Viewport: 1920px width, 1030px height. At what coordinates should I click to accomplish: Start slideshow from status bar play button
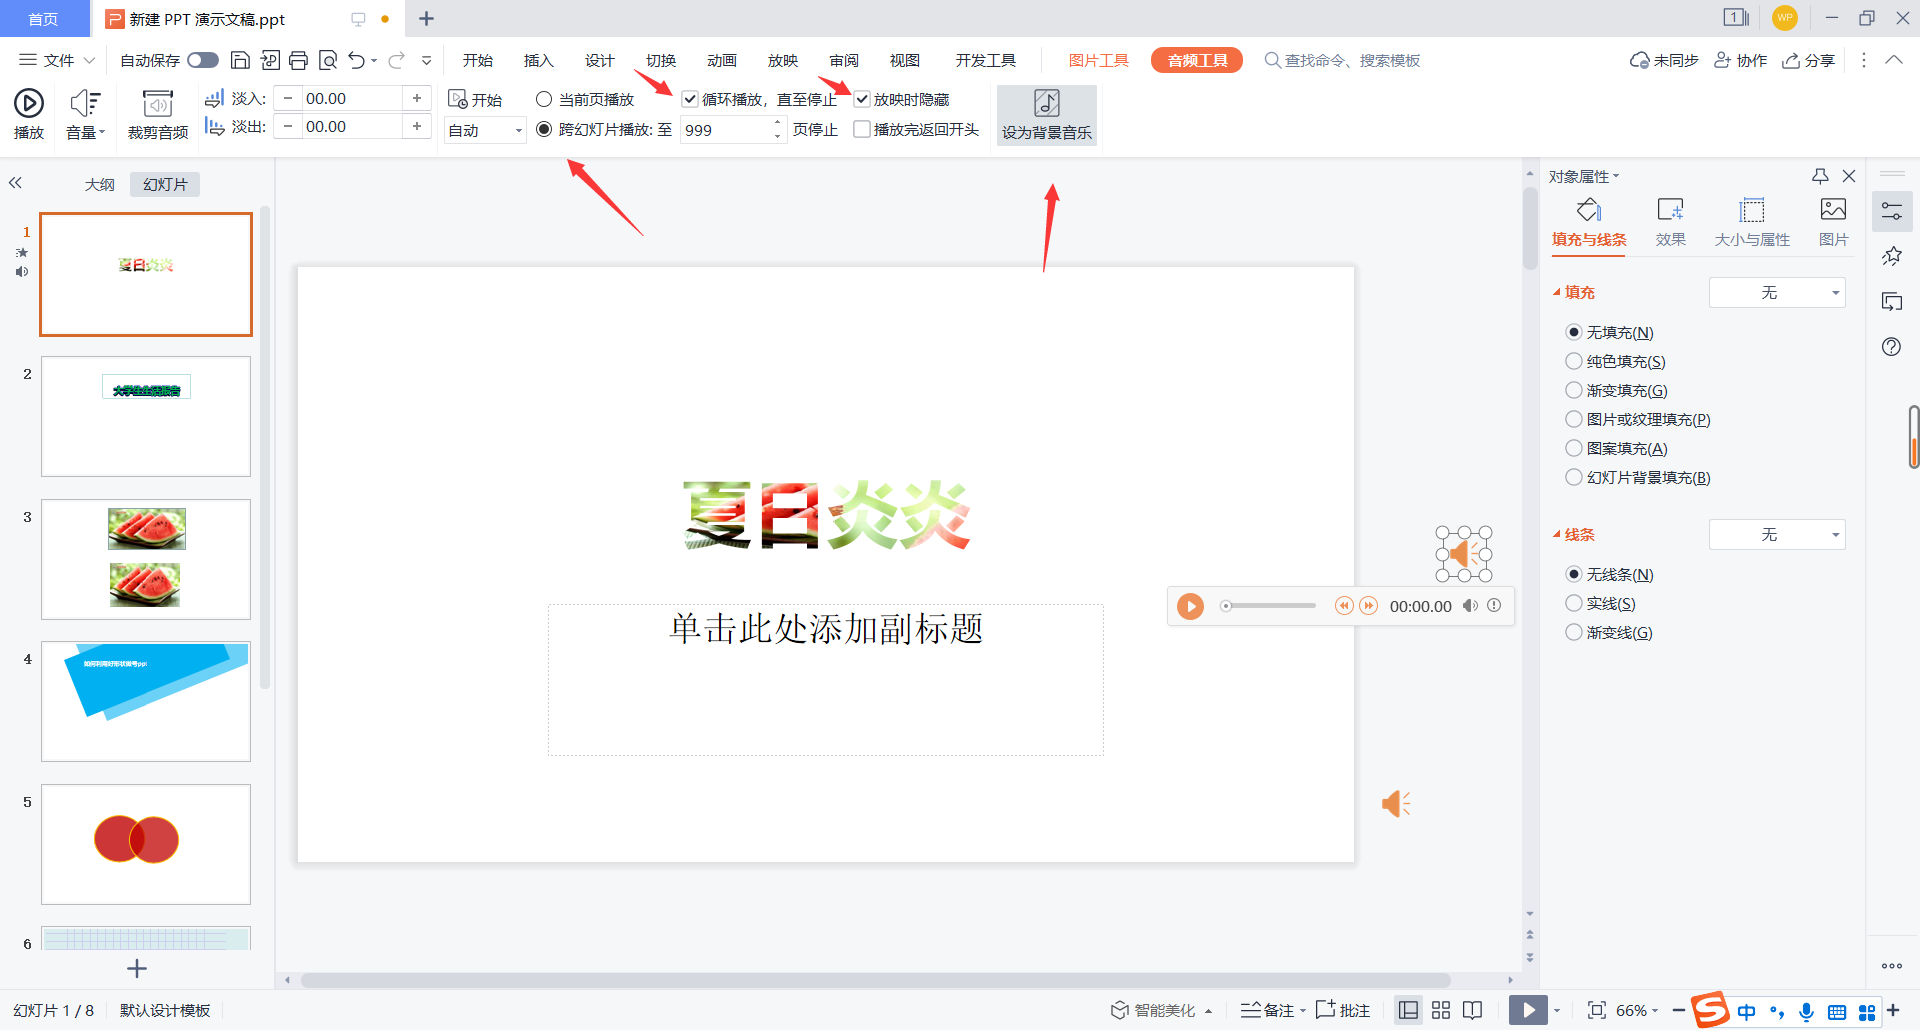[1528, 1010]
